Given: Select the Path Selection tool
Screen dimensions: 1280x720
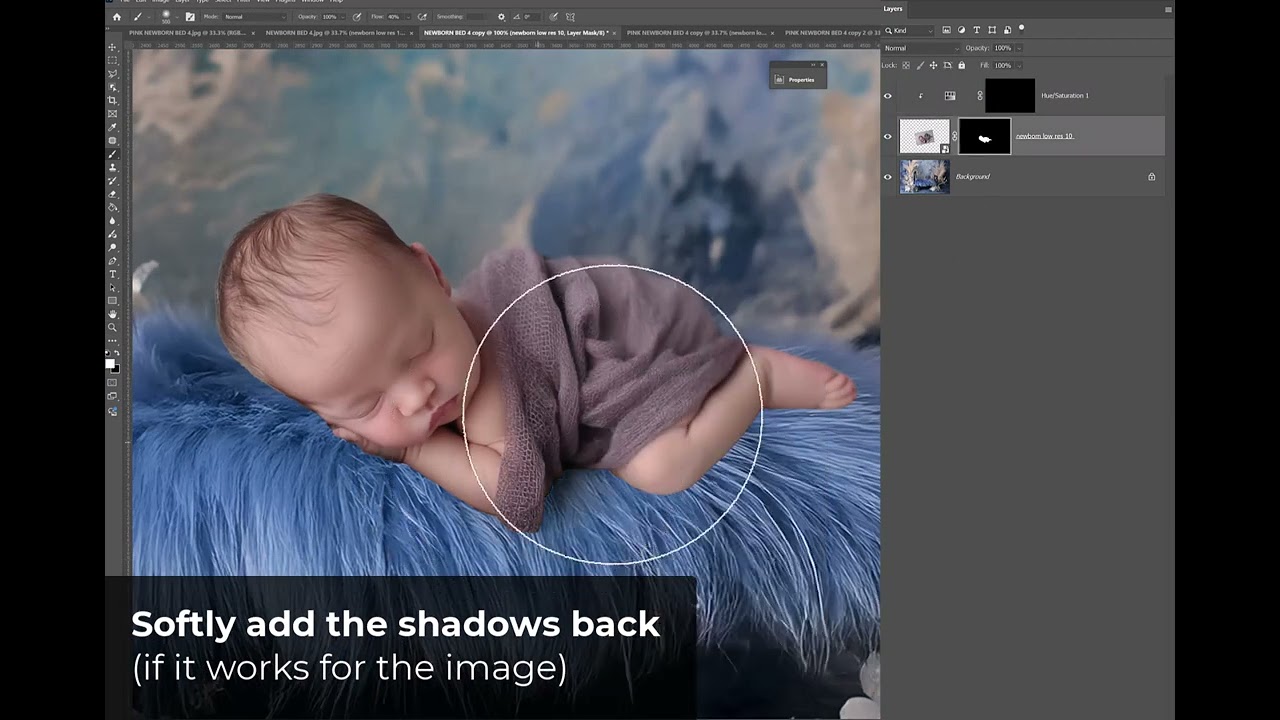Looking at the screenshot, I should (112, 288).
